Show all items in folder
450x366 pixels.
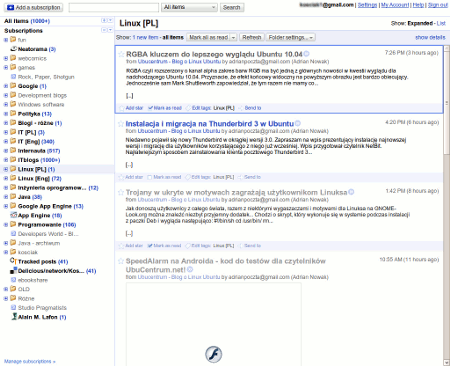pos(173,37)
